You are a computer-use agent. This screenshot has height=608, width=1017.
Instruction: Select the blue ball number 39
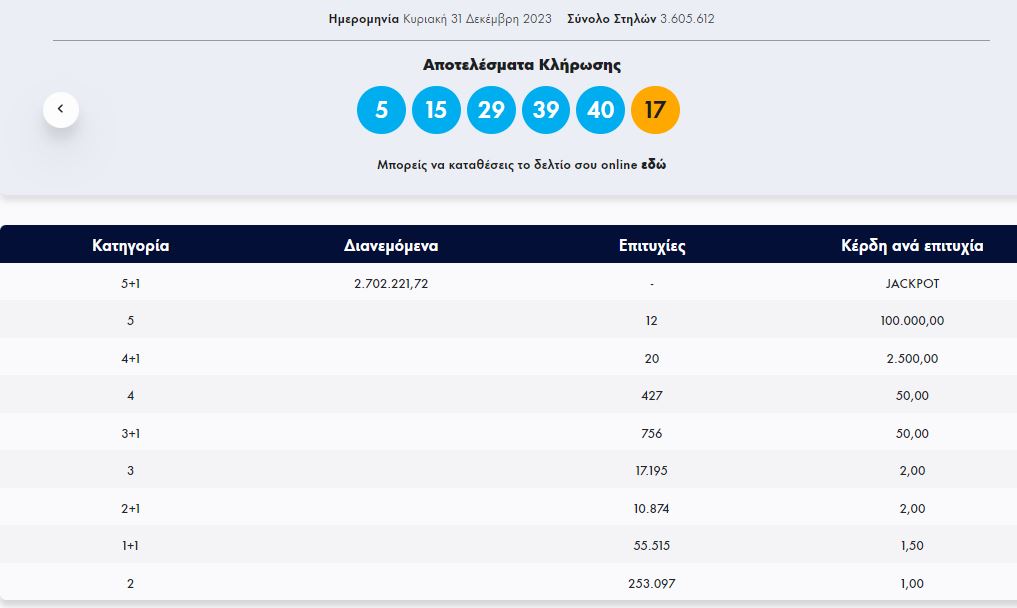tap(546, 110)
